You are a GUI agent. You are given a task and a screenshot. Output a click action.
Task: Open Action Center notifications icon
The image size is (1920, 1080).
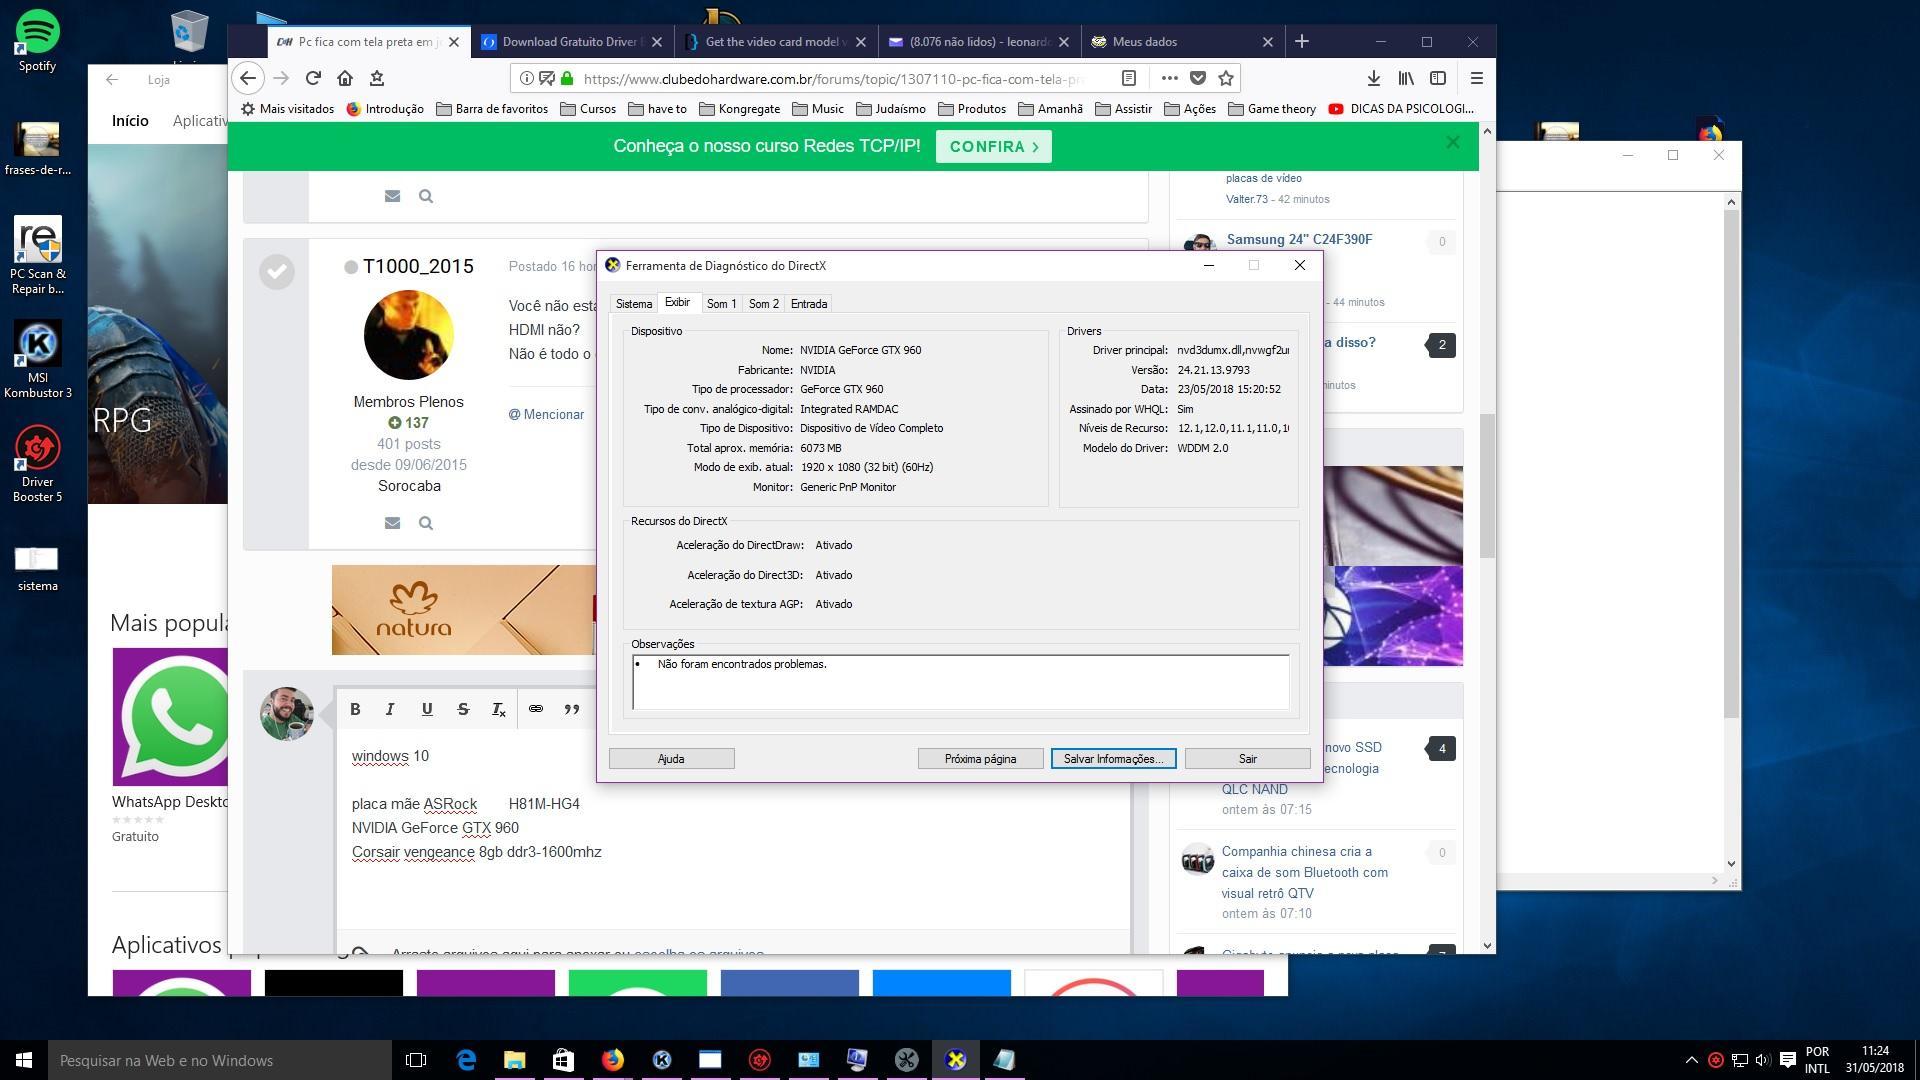tap(1788, 1060)
